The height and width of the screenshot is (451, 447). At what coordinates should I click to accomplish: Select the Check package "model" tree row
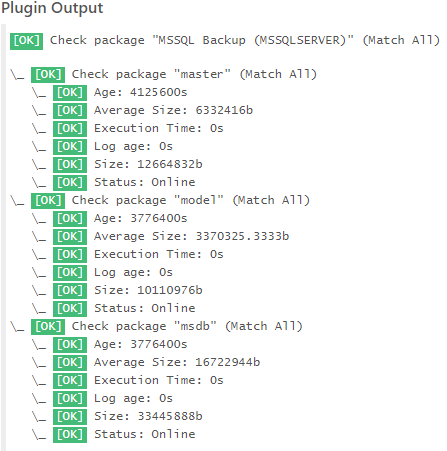point(160,200)
